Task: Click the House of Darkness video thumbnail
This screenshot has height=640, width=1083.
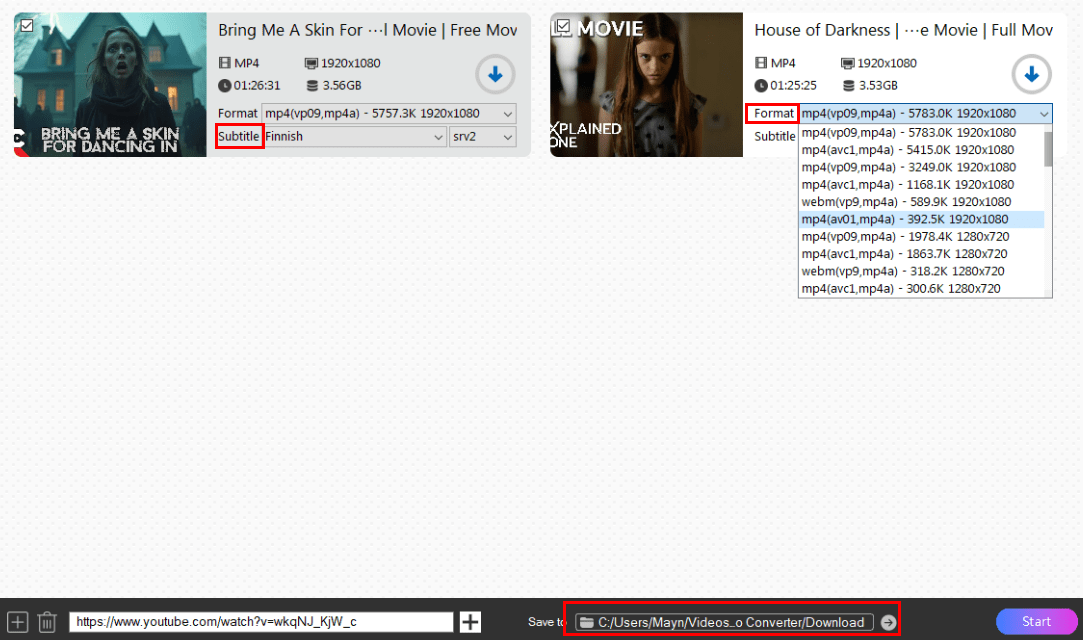Action: click(x=646, y=85)
